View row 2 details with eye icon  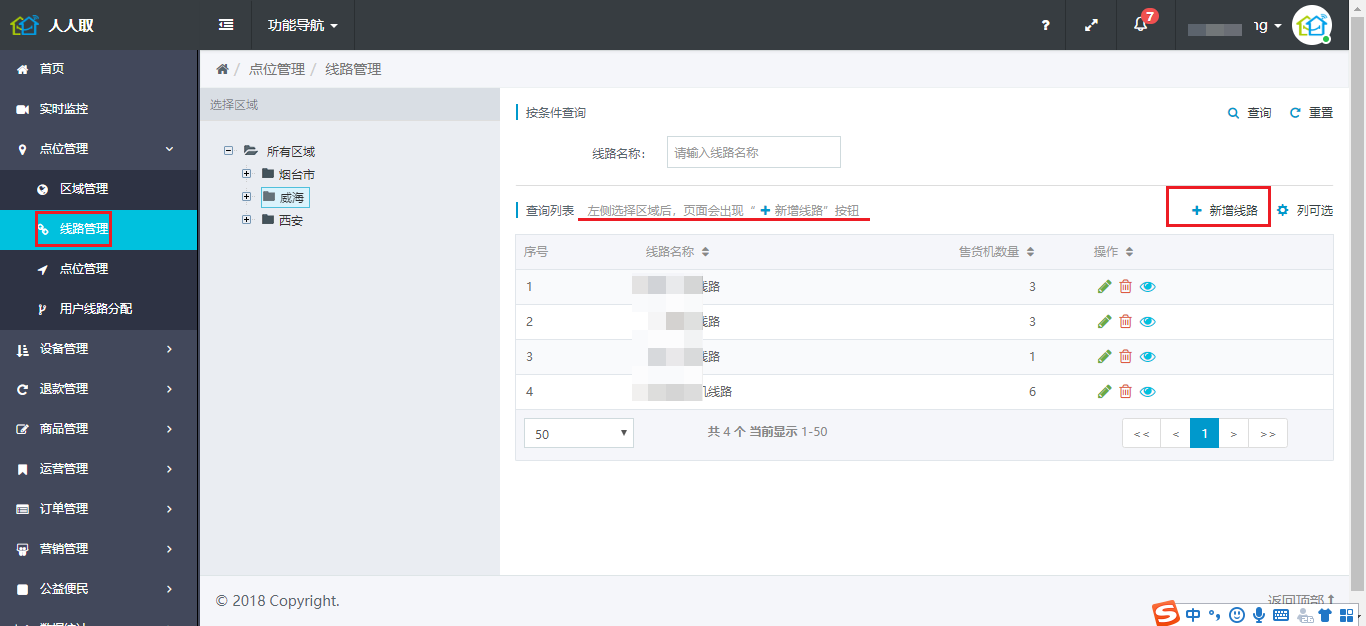point(1148,322)
